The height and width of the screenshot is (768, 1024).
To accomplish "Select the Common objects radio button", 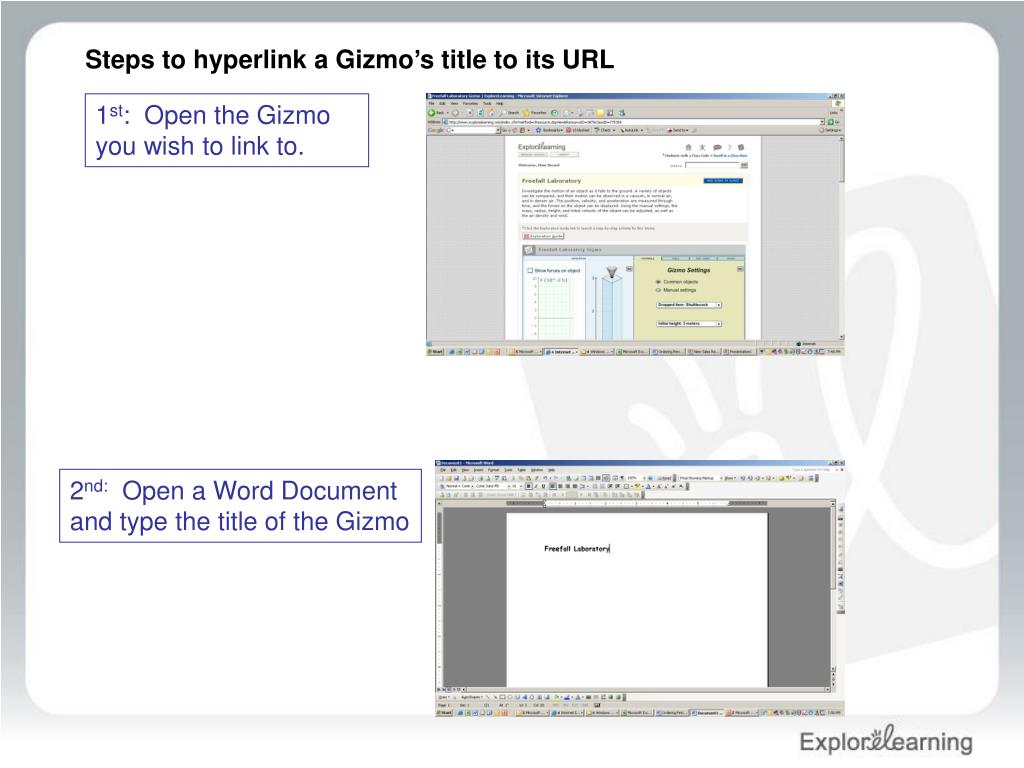I will click(658, 281).
